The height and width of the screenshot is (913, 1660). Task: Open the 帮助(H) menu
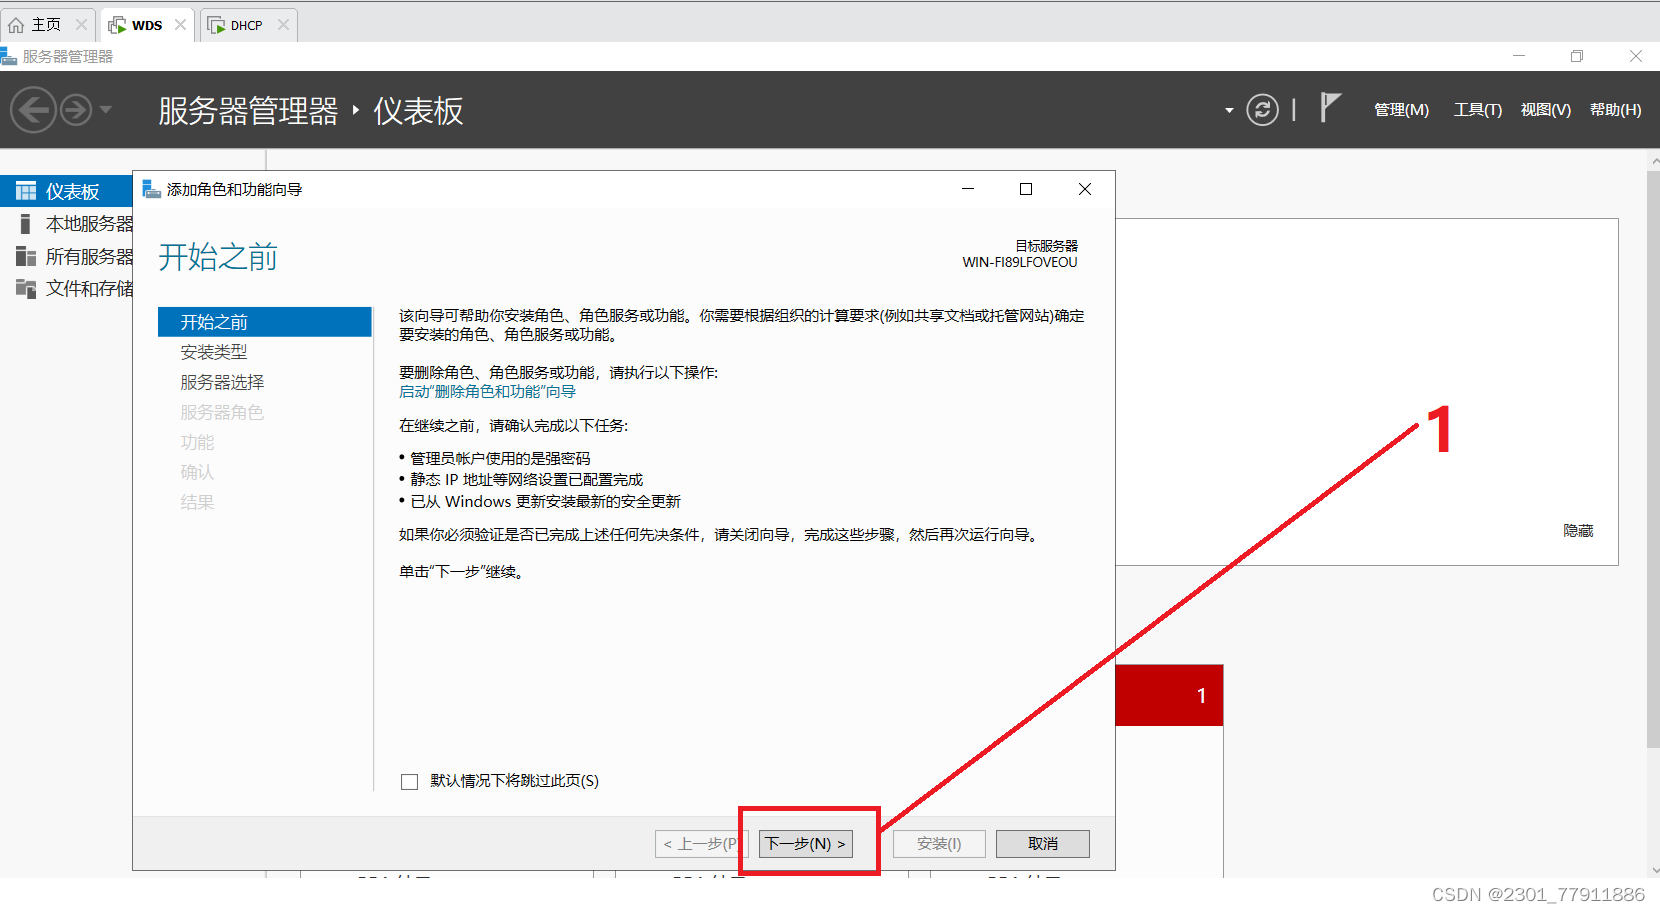[x=1615, y=110]
